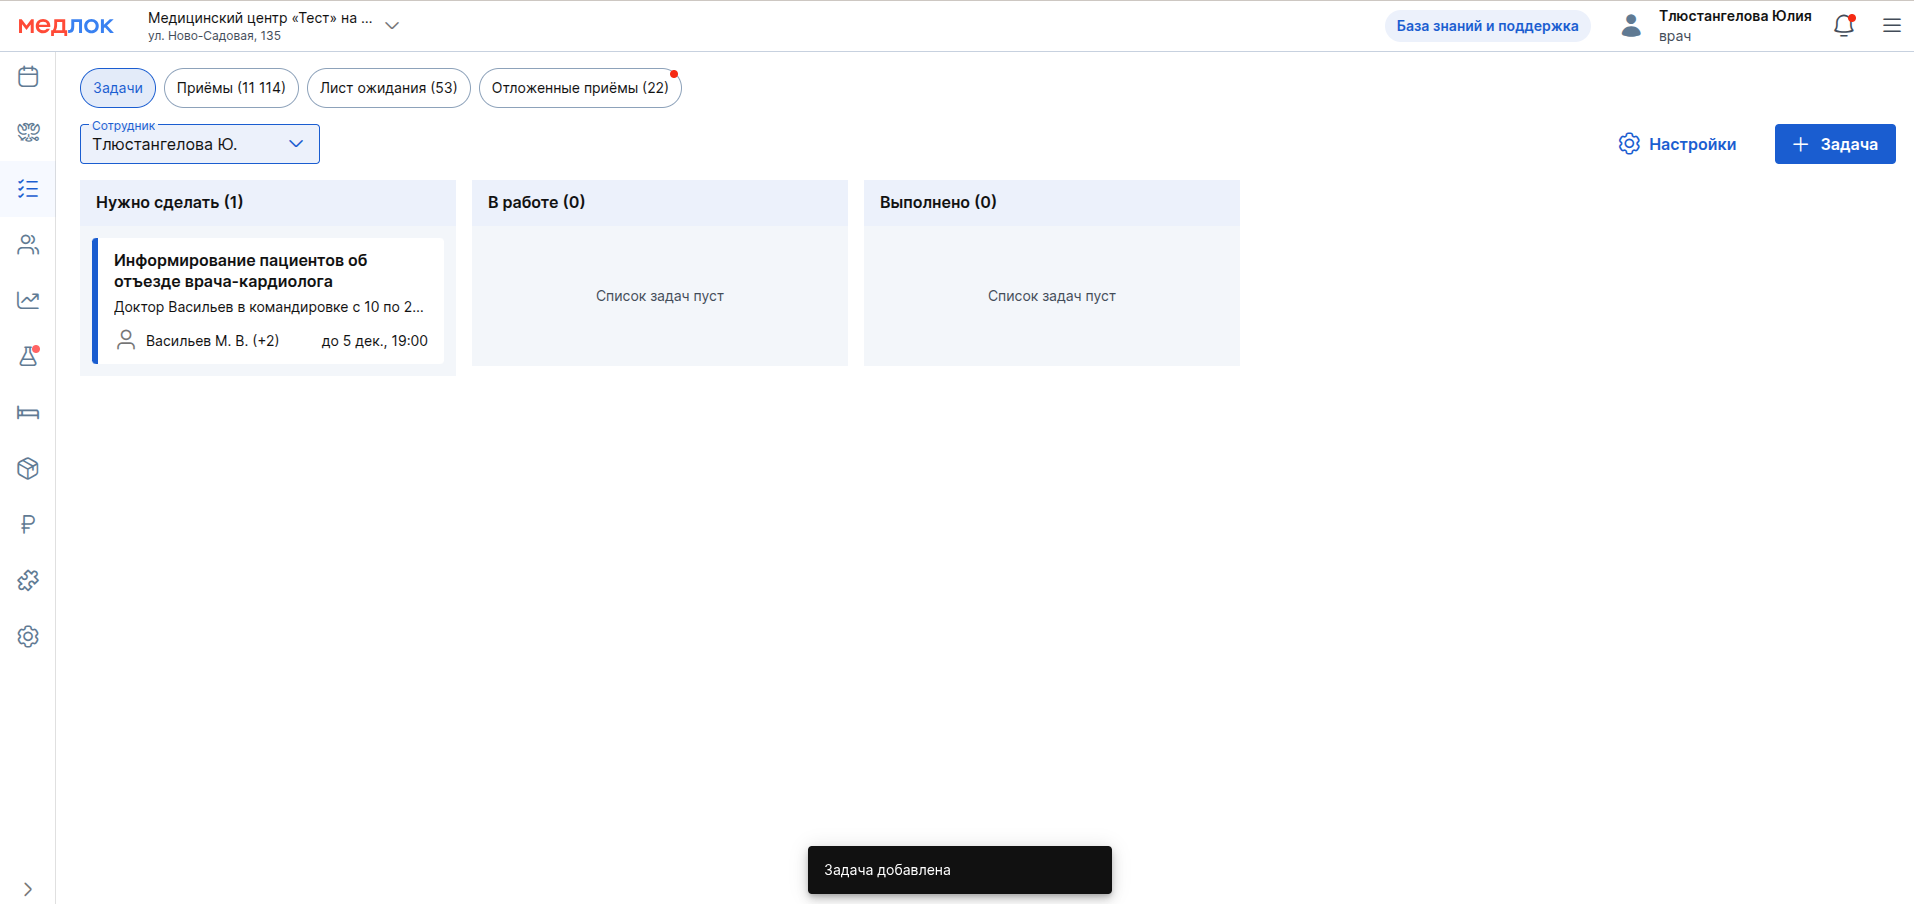1914x904 pixels.
Task: Switch to Приёмы (11 114) tab
Action: pyautogui.click(x=231, y=88)
